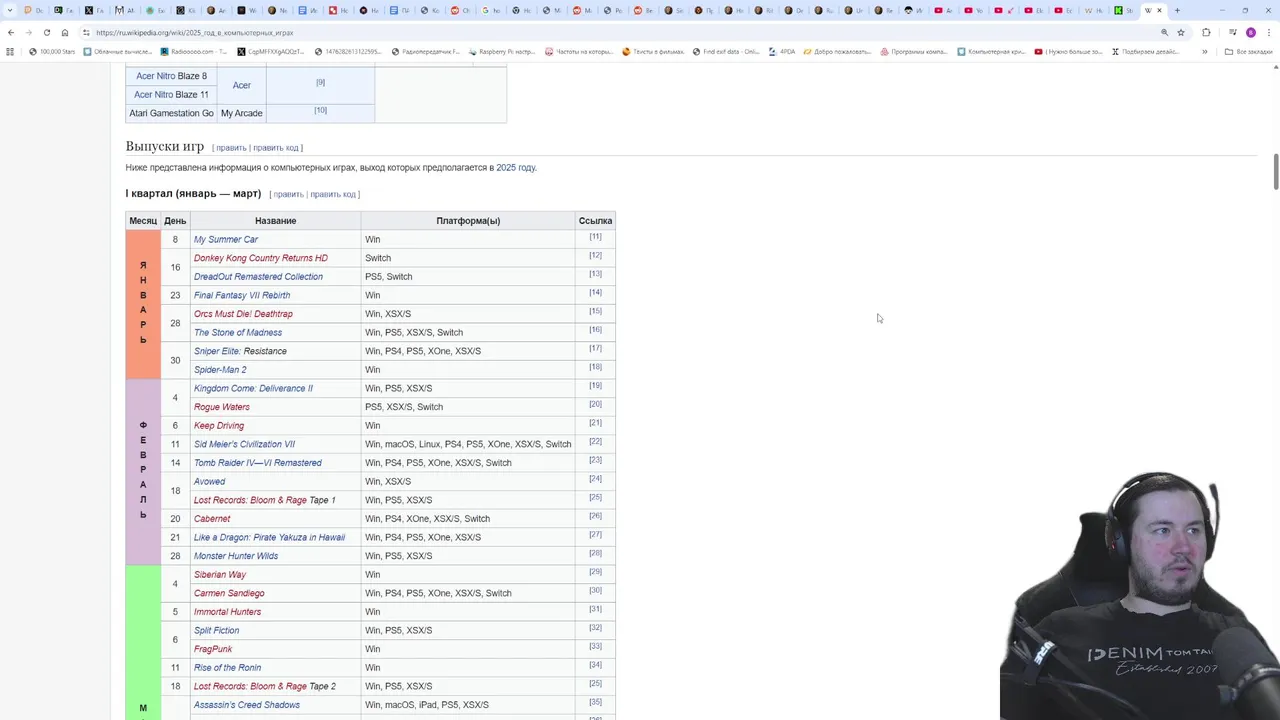The image size is (1280, 720).
Task: Open the Split Fiction link
Action: click(x=216, y=630)
